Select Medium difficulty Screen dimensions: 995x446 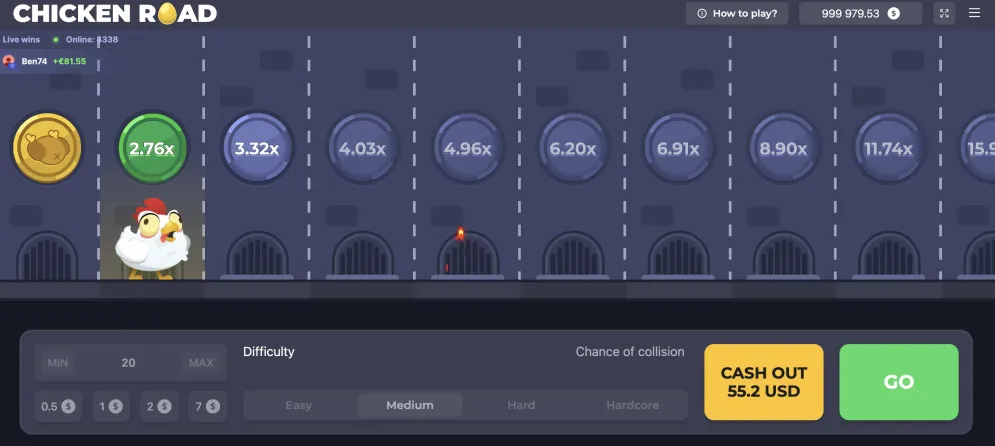click(410, 405)
